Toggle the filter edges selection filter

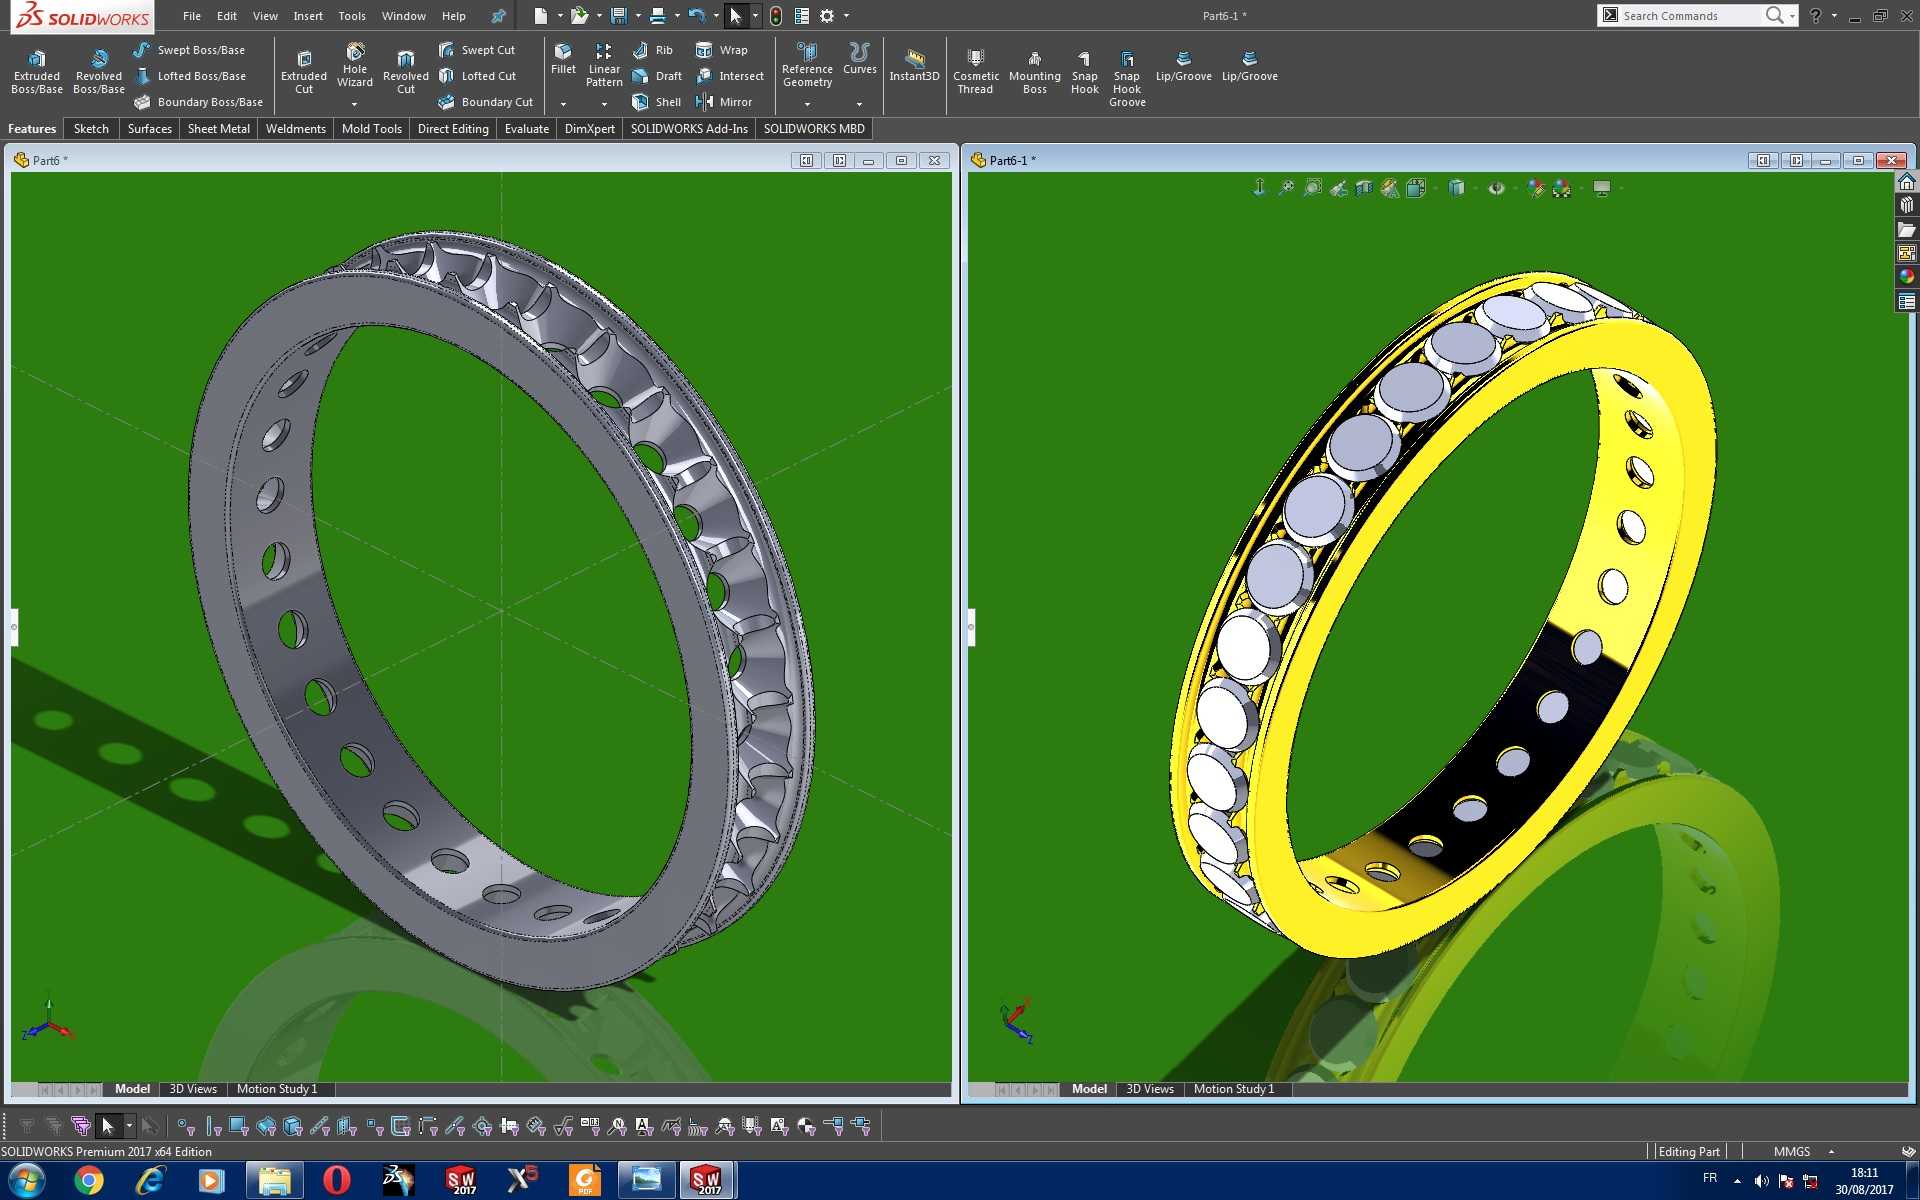(x=213, y=1127)
